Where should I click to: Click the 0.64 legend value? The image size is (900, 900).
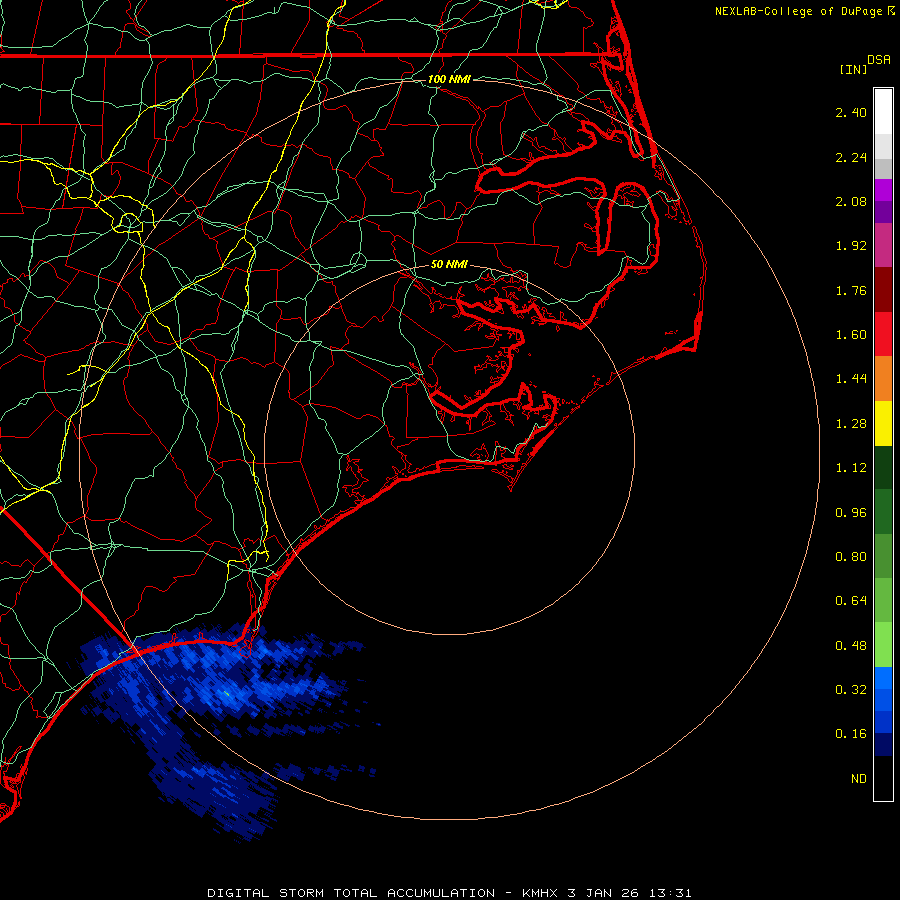851,601
